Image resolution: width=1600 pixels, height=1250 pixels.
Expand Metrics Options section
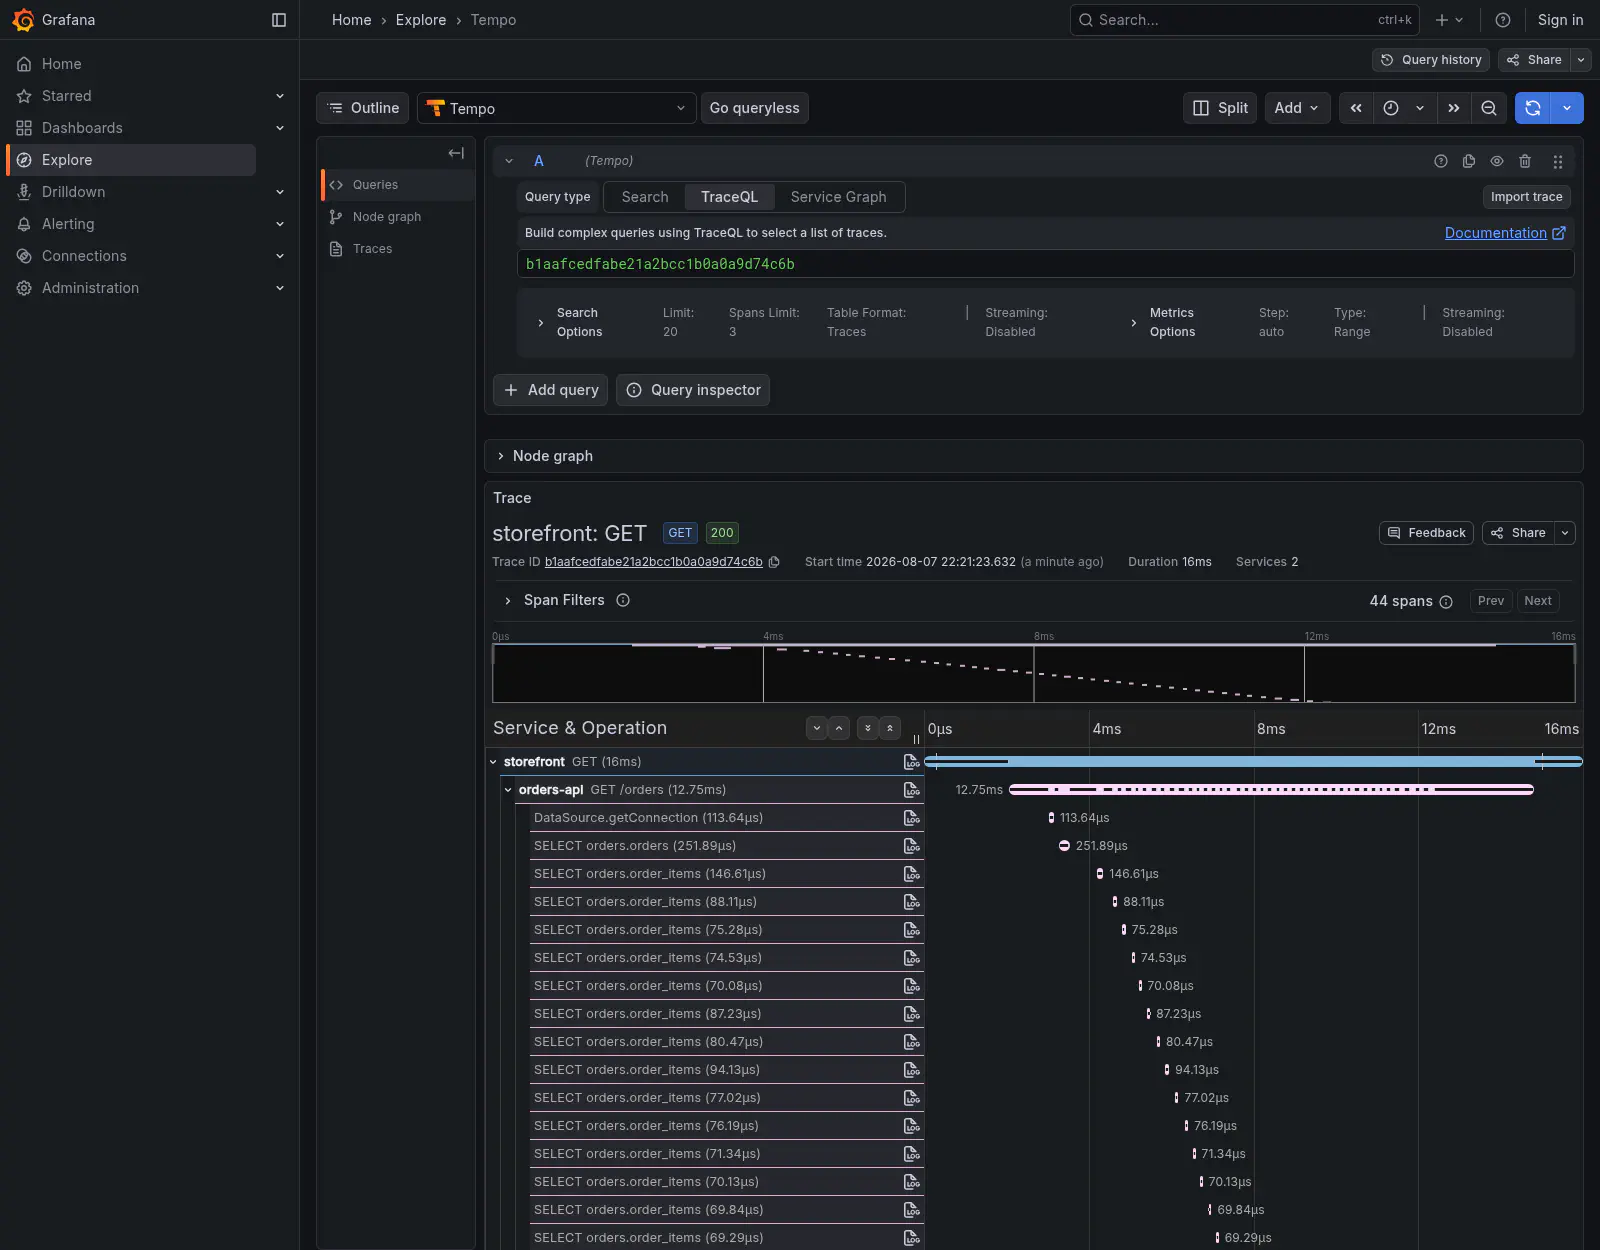pos(1133,323)
